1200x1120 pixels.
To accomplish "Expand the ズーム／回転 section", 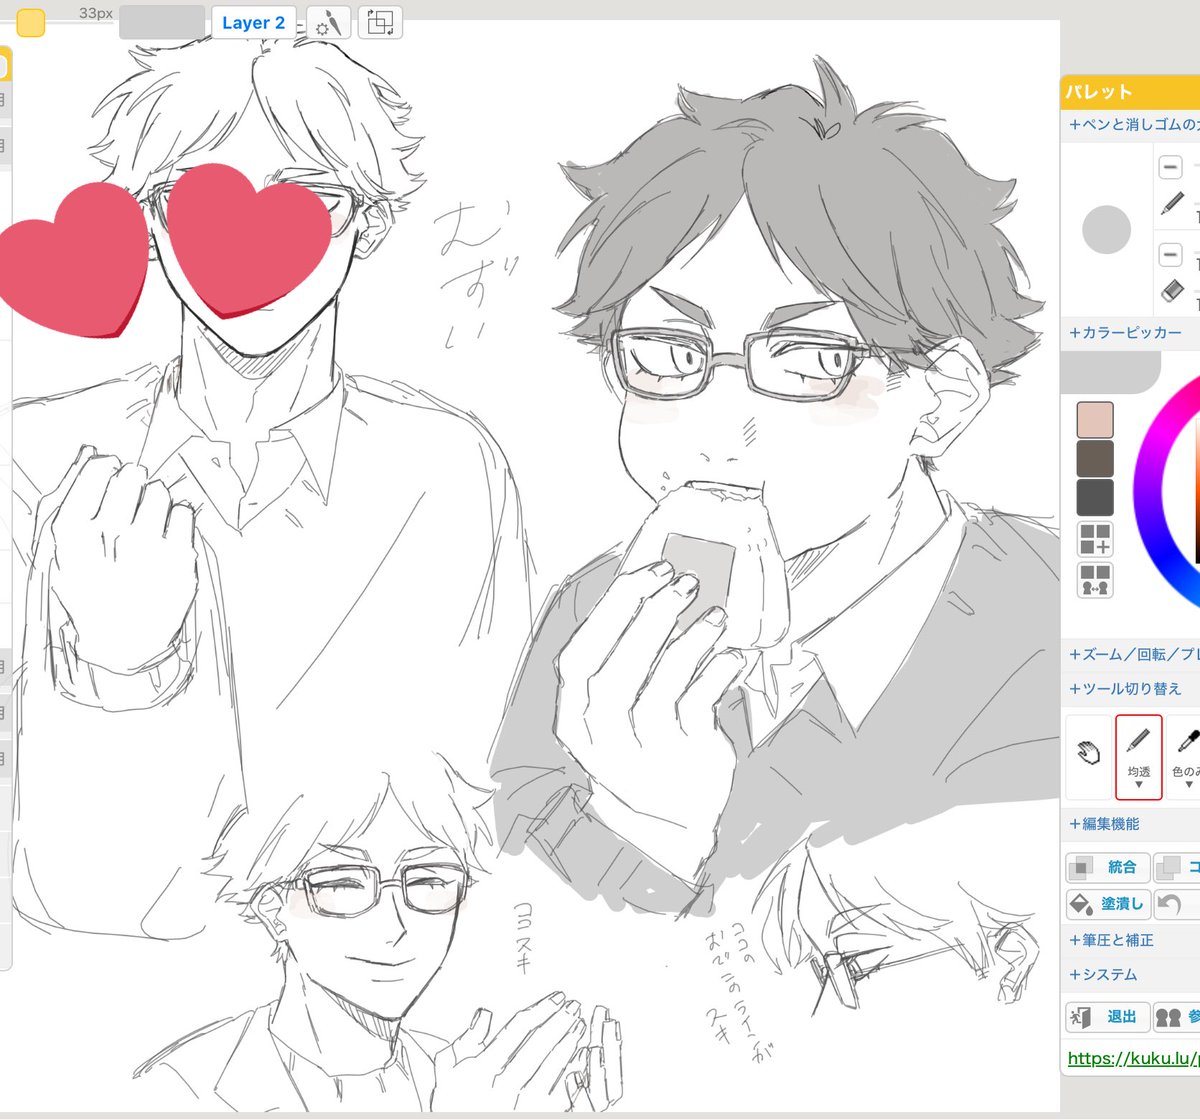I will (1133, 654).
